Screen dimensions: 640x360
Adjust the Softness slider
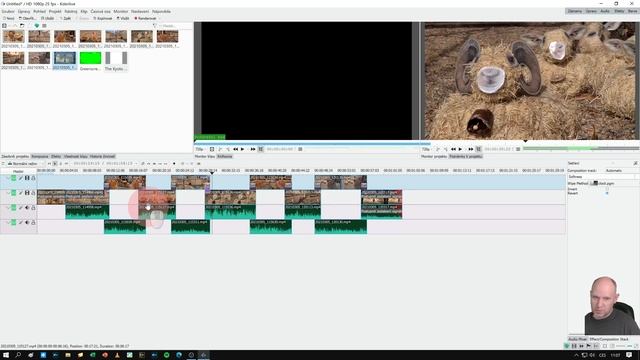[x=602, y=177]
